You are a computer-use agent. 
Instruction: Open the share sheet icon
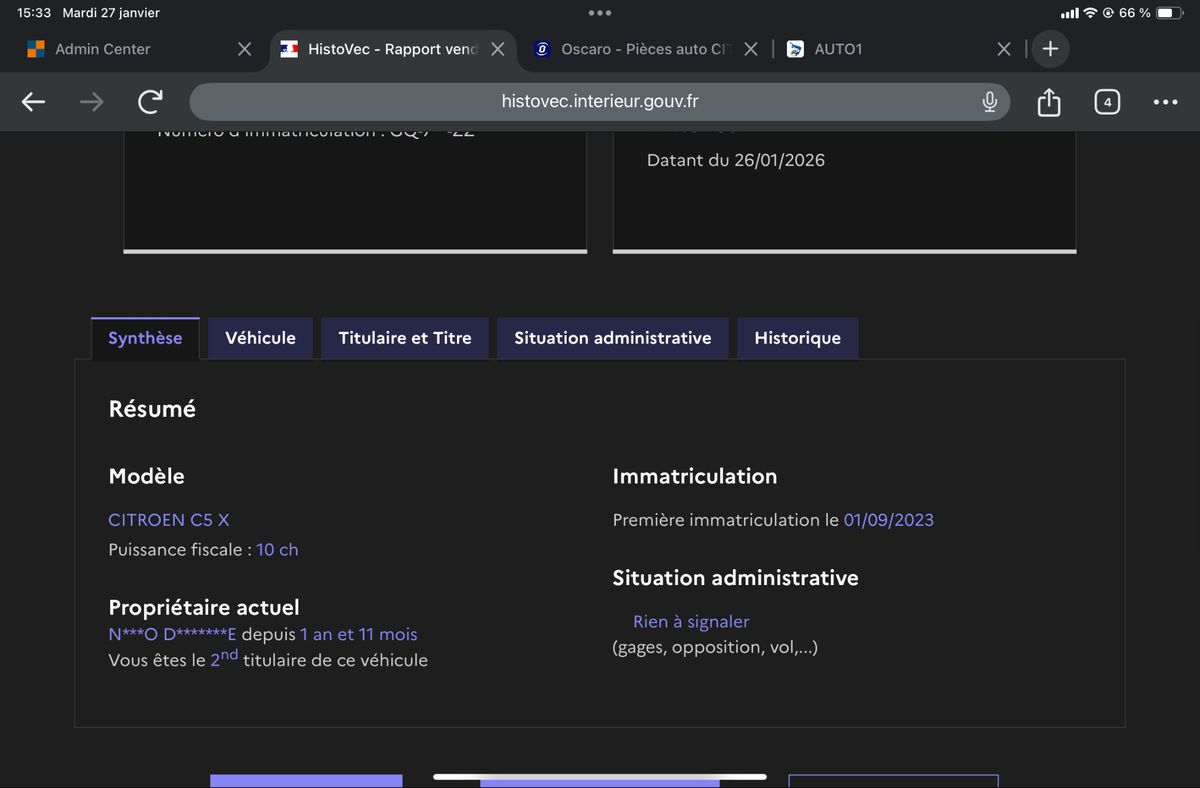(x=1048, y=101)
